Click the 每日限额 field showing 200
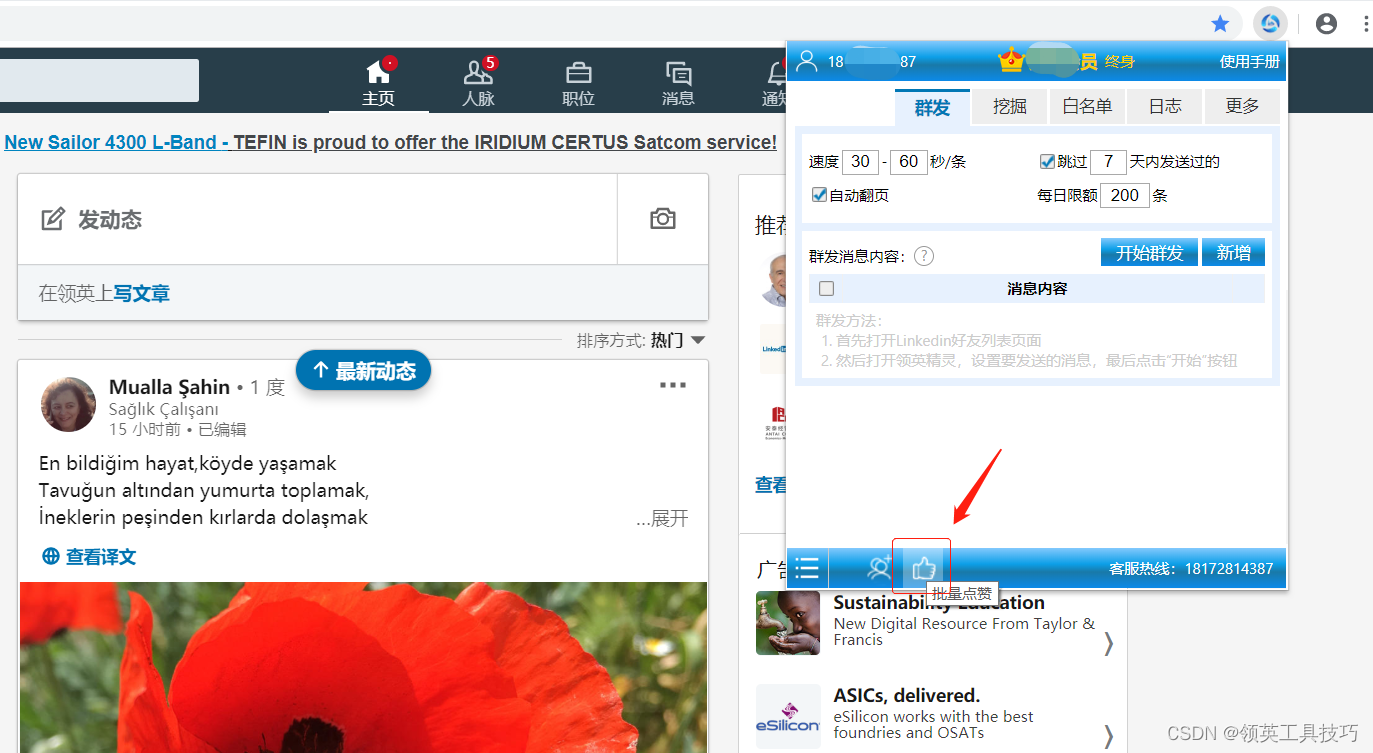 tap(1124, 195)
